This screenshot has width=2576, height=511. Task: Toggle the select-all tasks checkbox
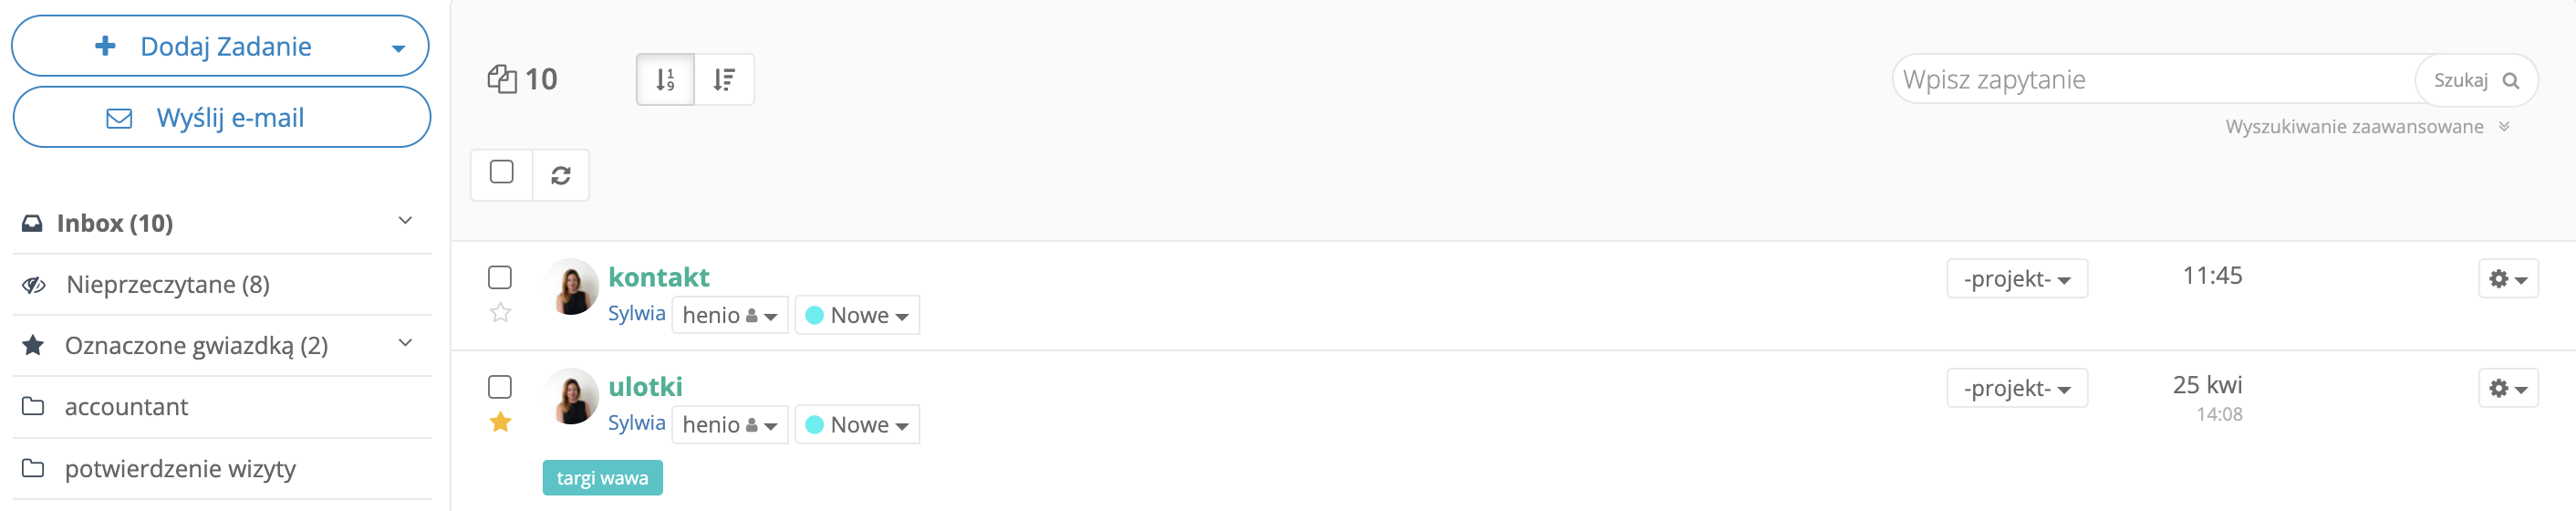pyautogui.click(x=502, y=172)
